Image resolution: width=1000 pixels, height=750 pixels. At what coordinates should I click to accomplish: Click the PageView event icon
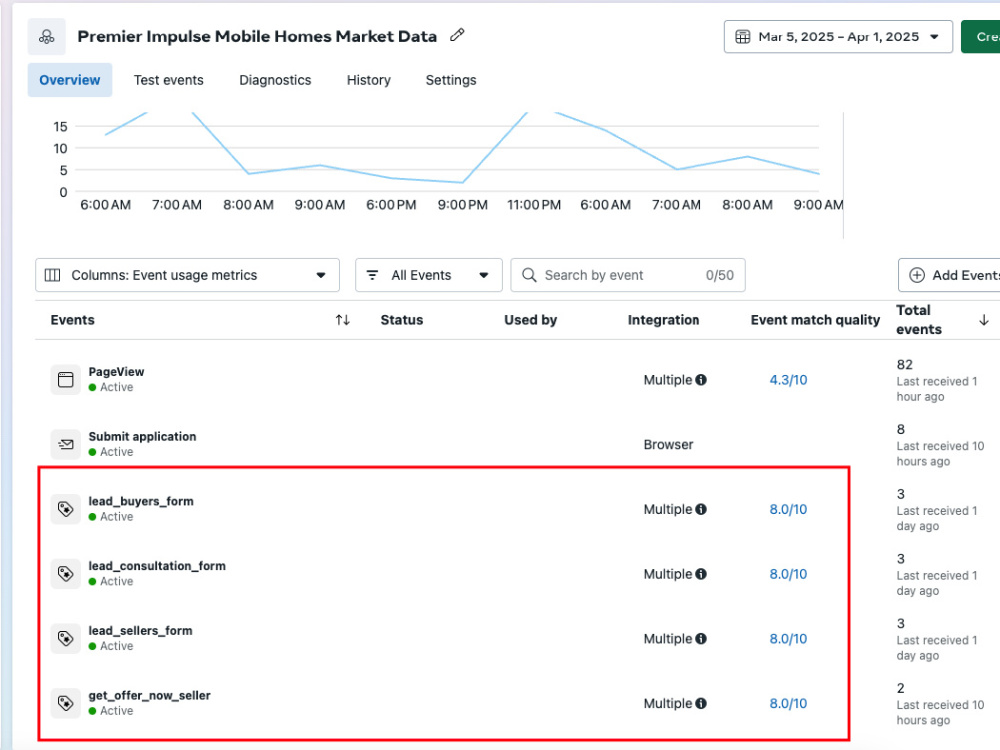click(66, 379)
